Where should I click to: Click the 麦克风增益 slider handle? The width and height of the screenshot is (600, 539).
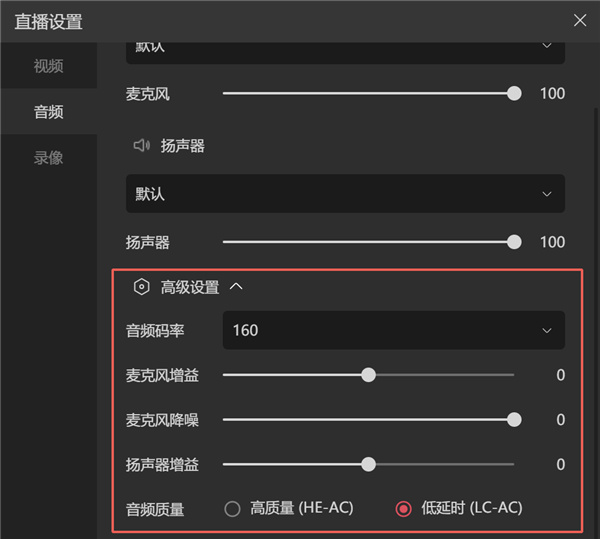pyautogui.click(x=368, y=375)
